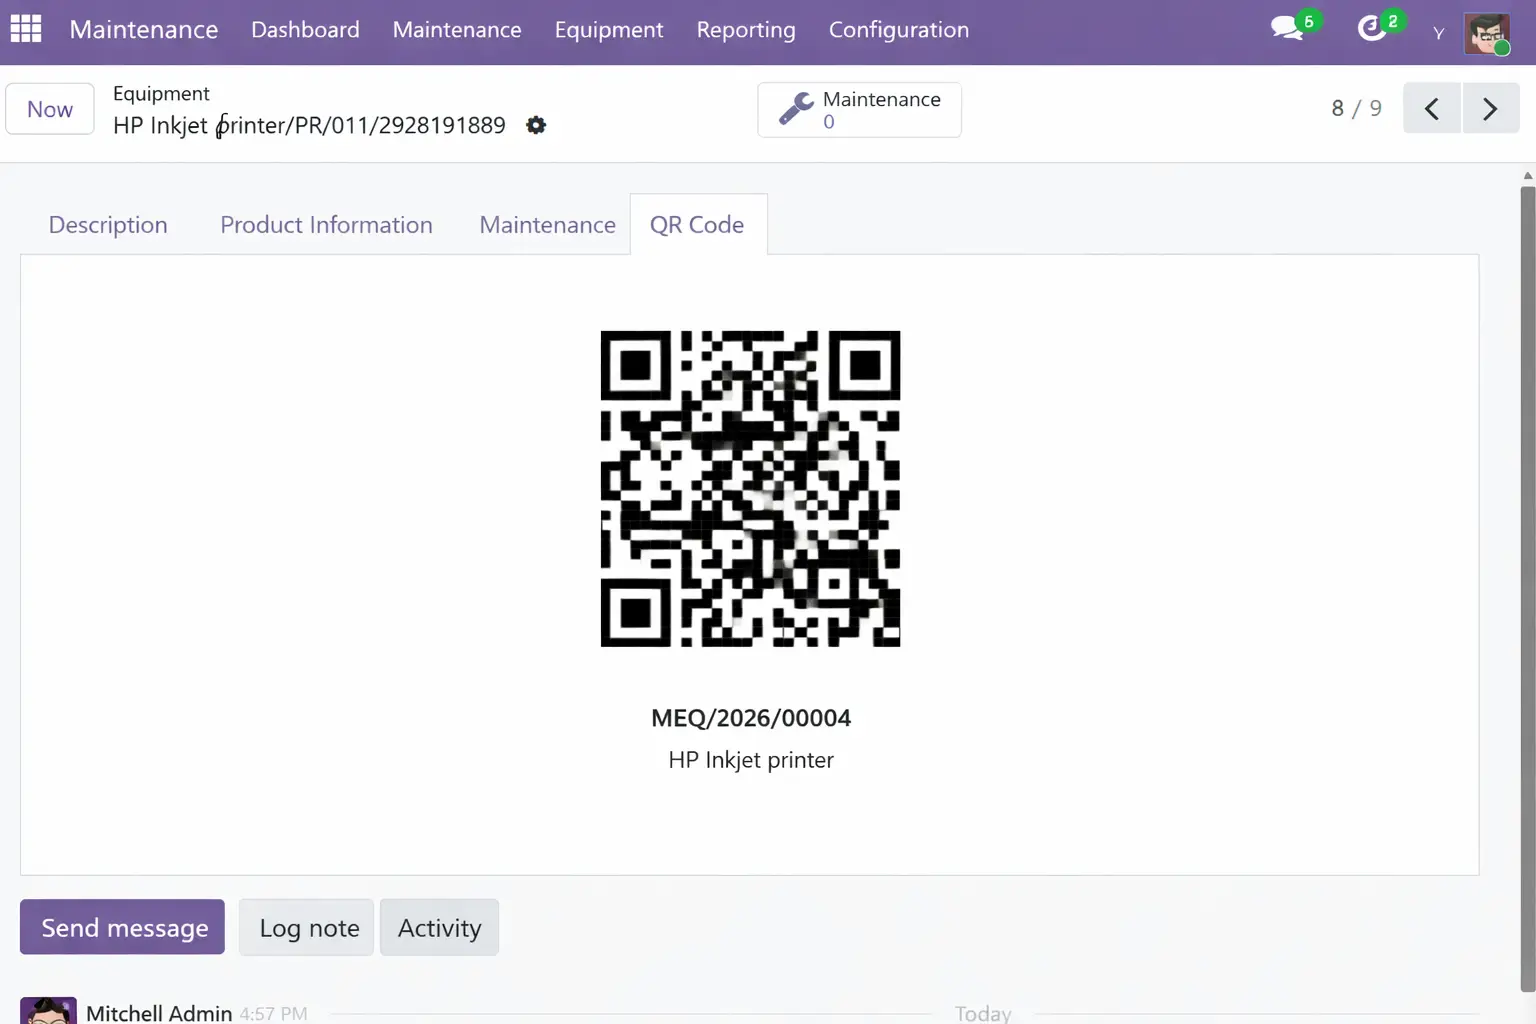Click the user profile avatar
This screenshot has width=1536, height=1024.
tap(1489, 33)
